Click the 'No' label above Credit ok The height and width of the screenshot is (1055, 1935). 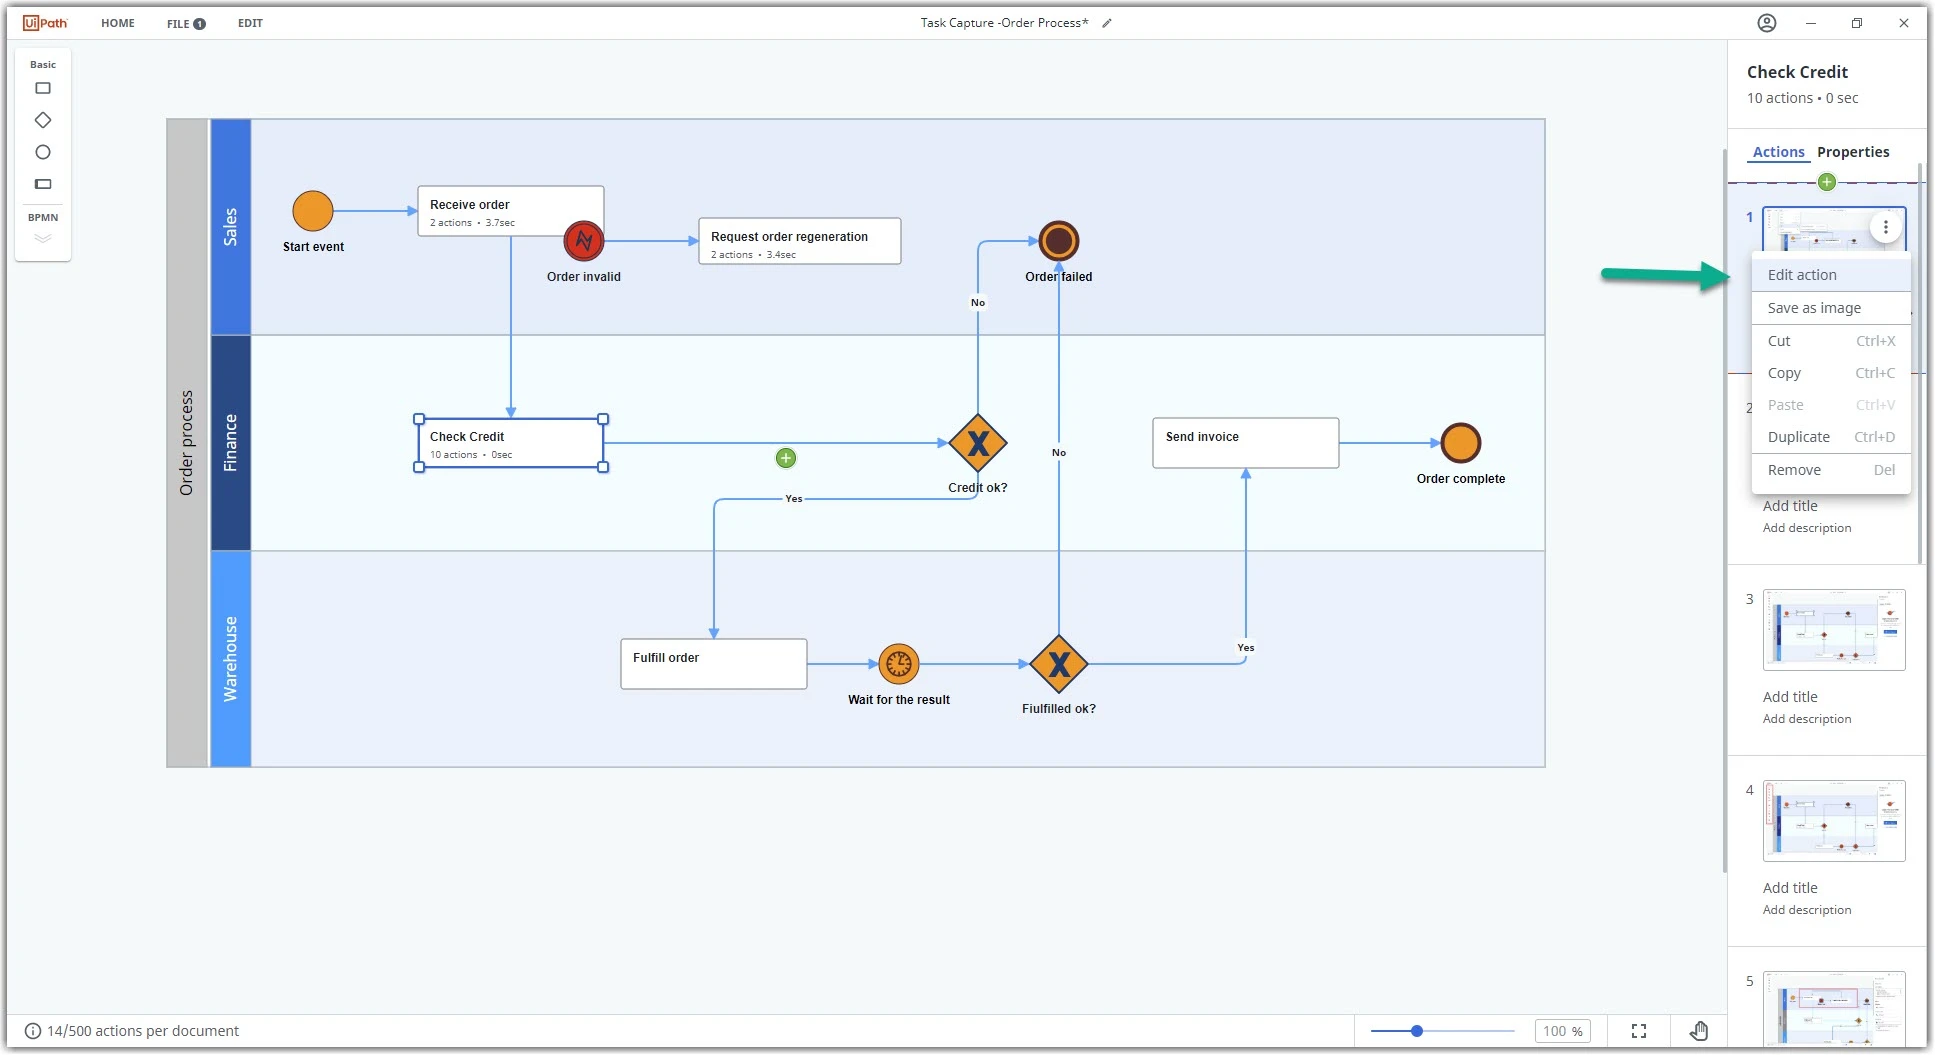(x=978, y=302)
